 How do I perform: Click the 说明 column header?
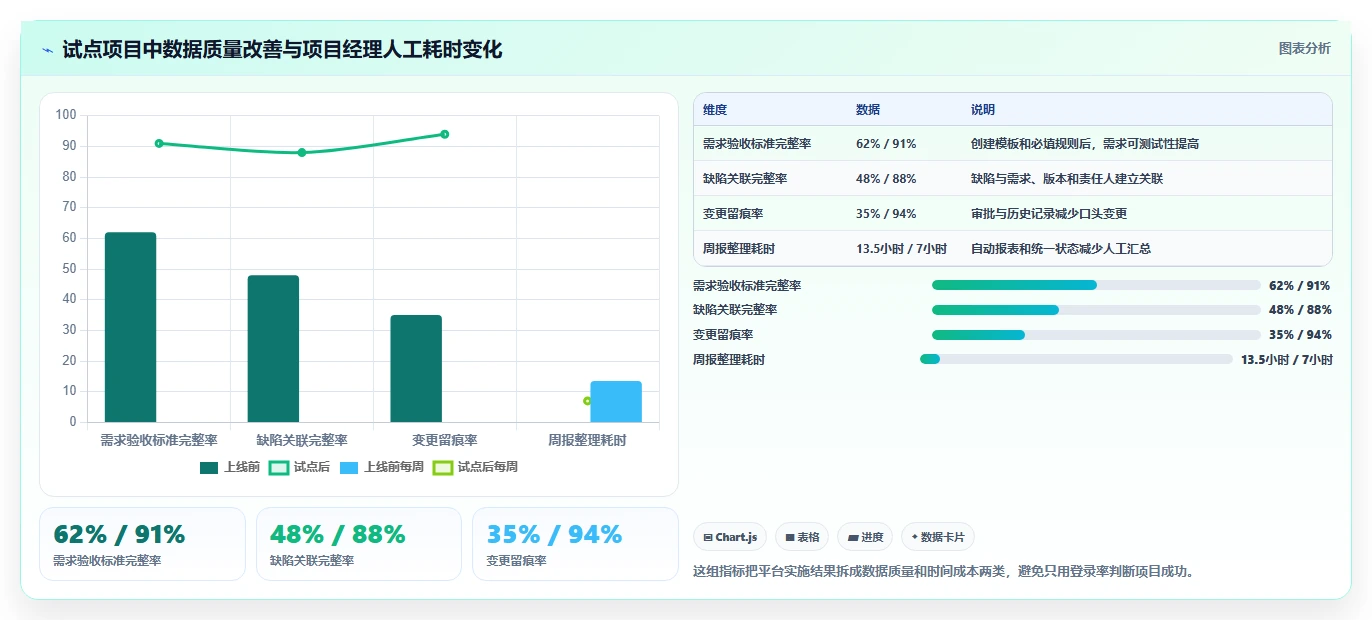983,110
